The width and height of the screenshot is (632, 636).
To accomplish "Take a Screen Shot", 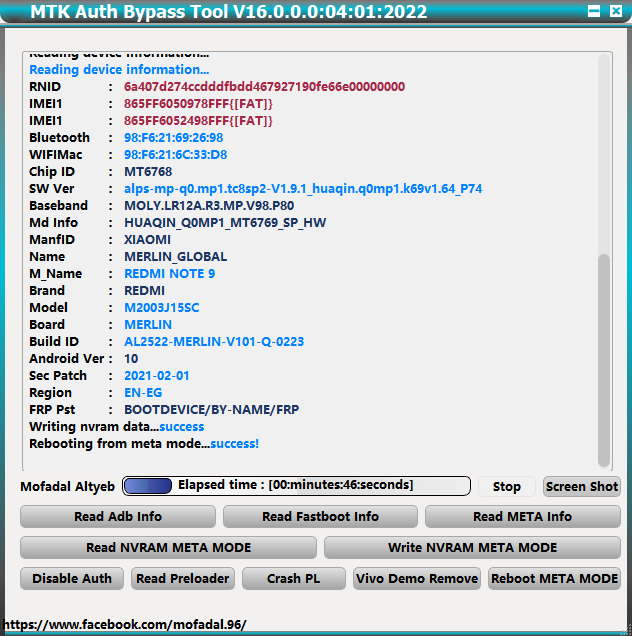I will tap(582, 486).
